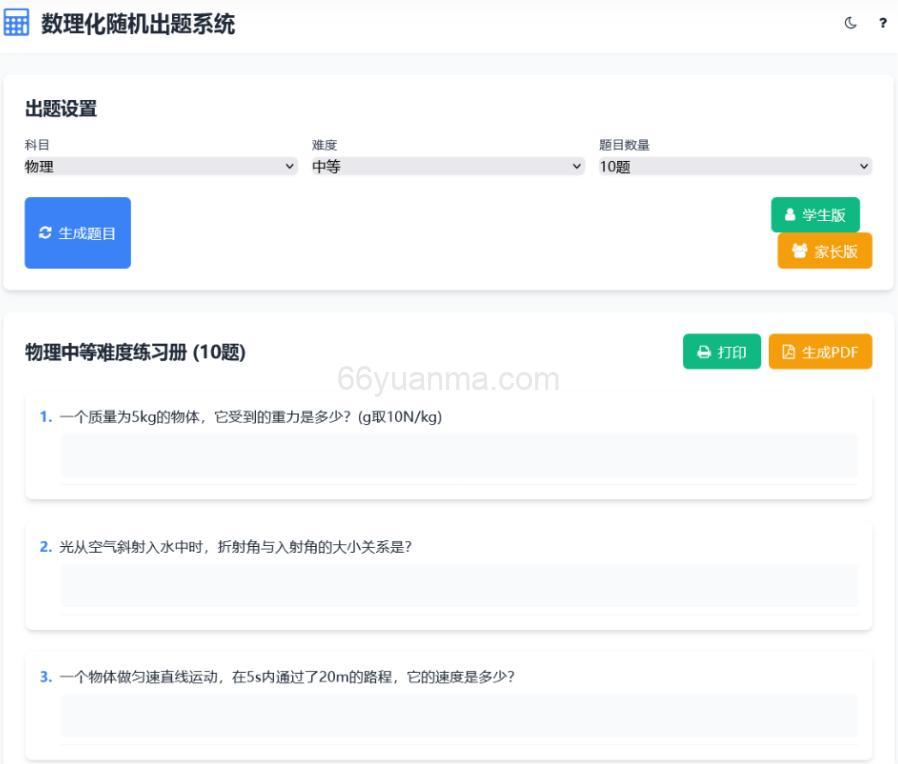Switch to the 家长版 parent version view

(x=825, y=251)
